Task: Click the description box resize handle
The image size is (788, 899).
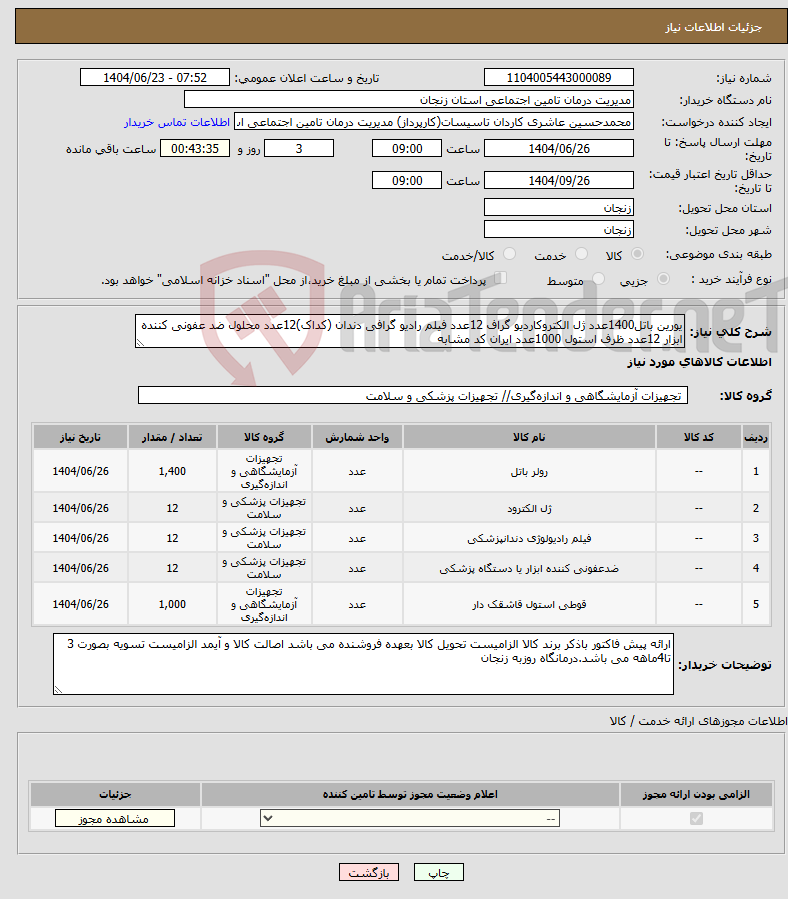Action: 140,343
